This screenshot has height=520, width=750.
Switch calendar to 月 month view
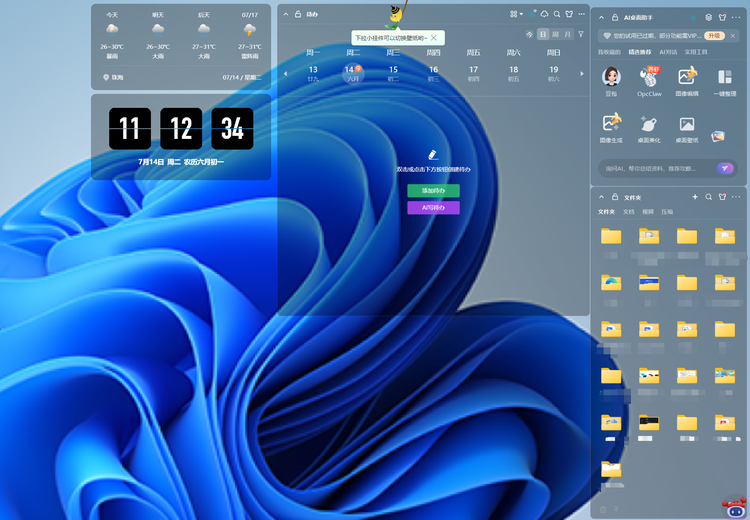pyautogui.click(x=567, y=34)
